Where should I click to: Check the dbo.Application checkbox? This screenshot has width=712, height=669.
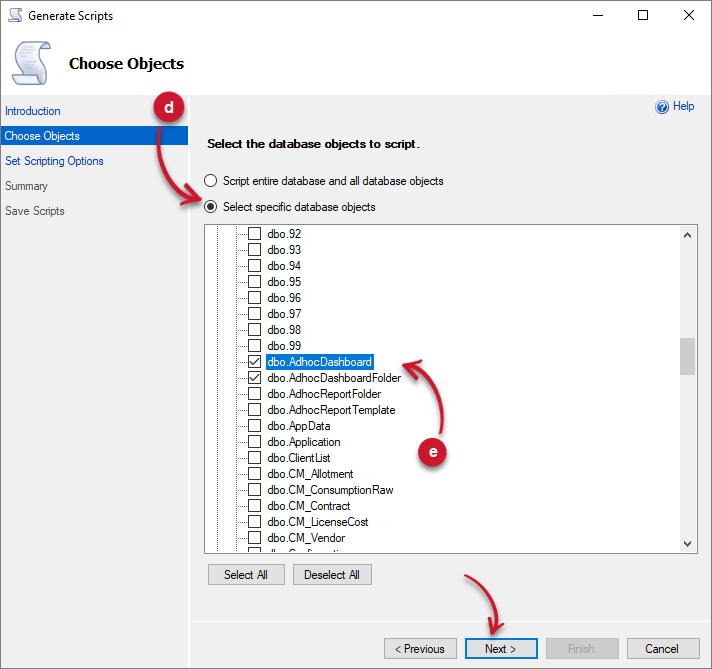coord(254,441)
